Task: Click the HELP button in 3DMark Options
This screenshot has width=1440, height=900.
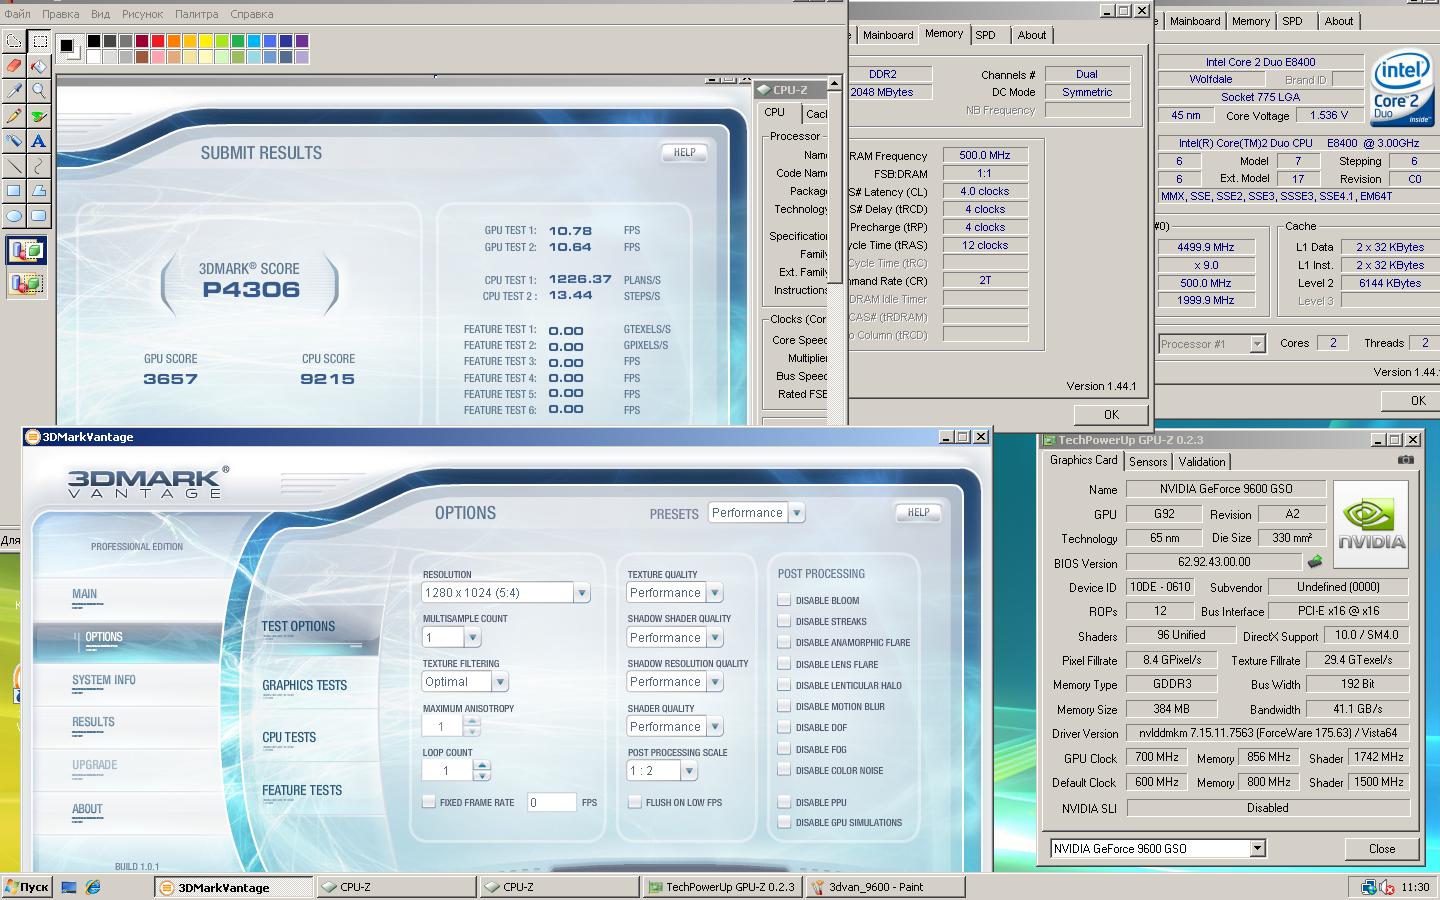Action: tap(919, 512)
